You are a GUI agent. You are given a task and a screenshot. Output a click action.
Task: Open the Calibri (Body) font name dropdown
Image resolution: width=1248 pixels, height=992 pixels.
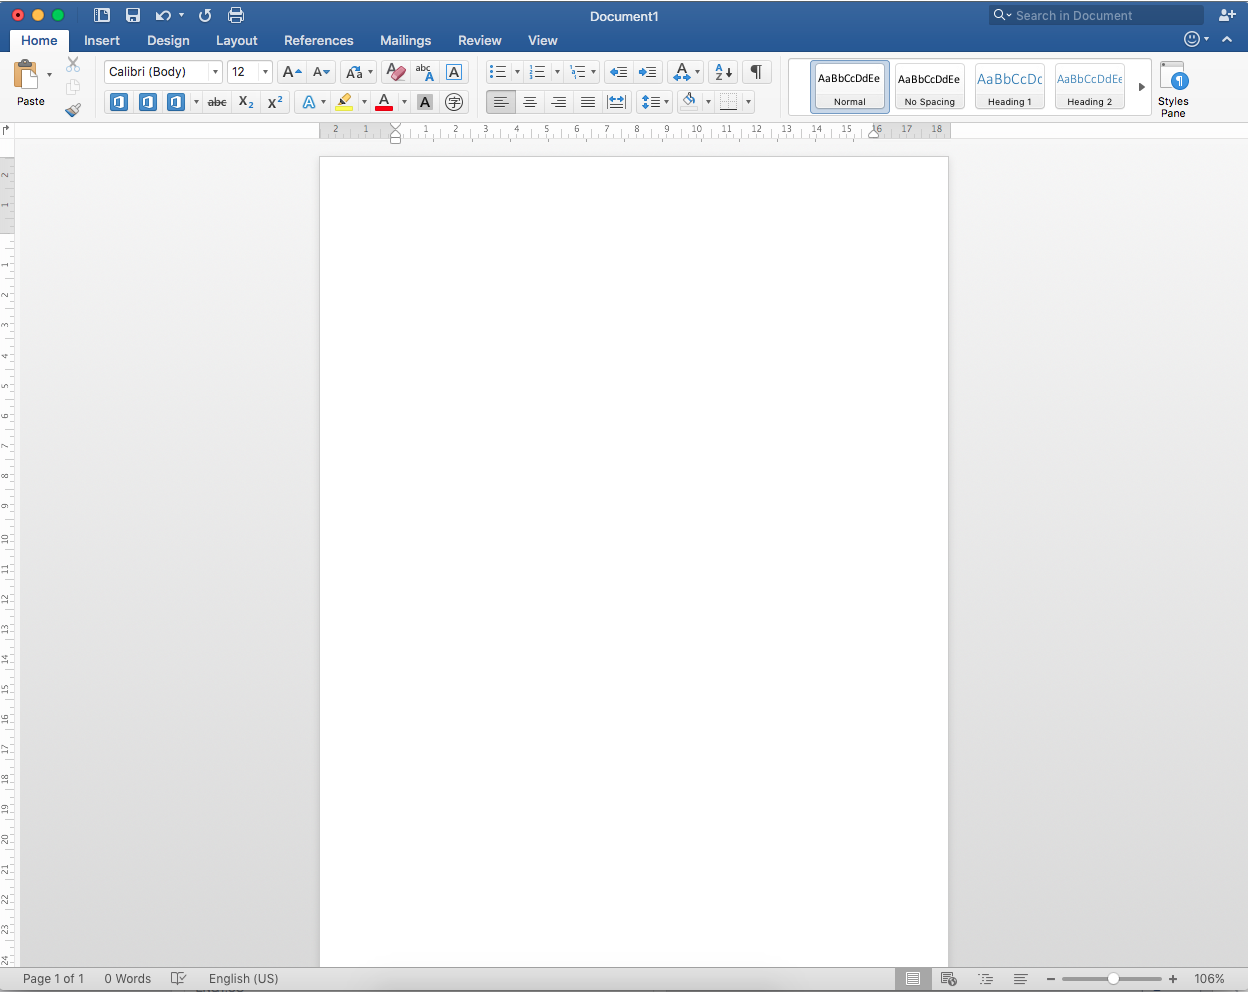pyautogui.click(x=214, y=72)
